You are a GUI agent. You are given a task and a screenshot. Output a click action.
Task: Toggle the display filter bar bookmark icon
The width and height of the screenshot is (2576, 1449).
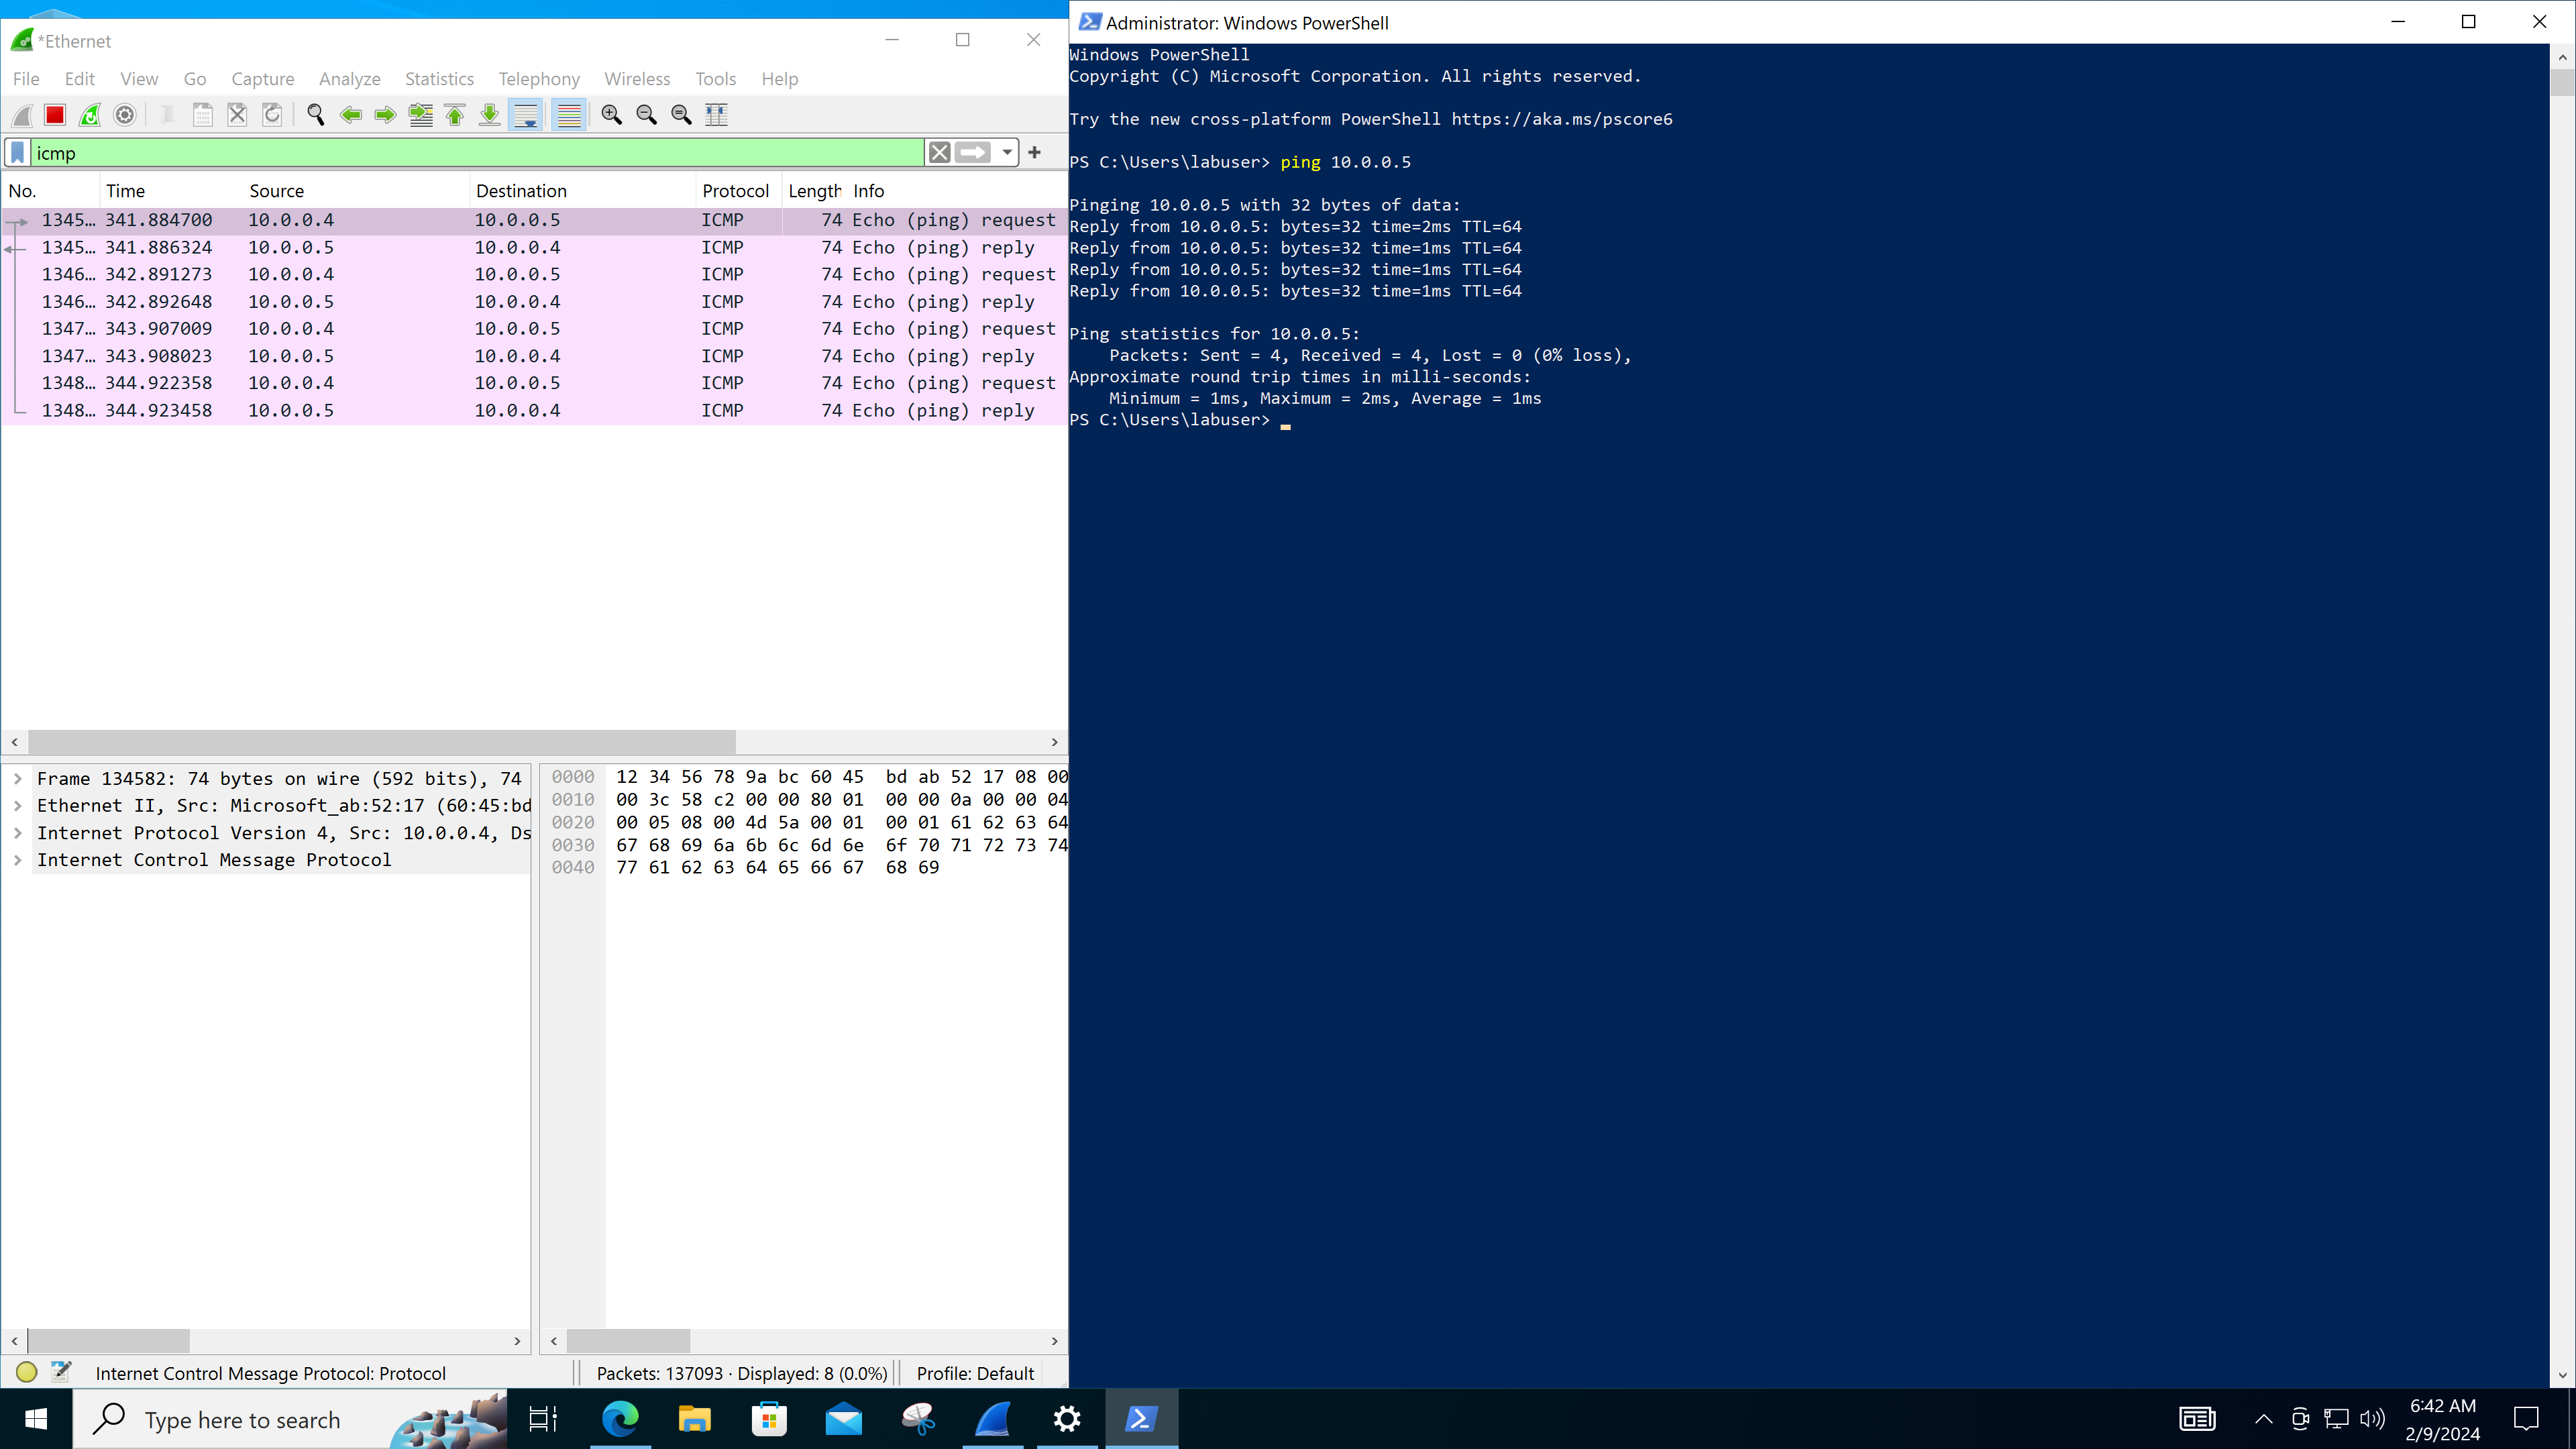click(17, 152)
